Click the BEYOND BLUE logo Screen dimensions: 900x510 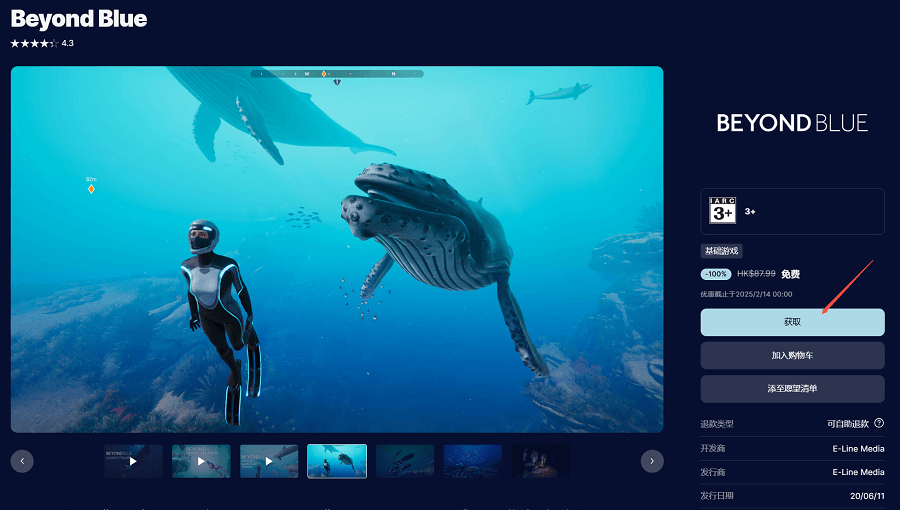(792, 123)
